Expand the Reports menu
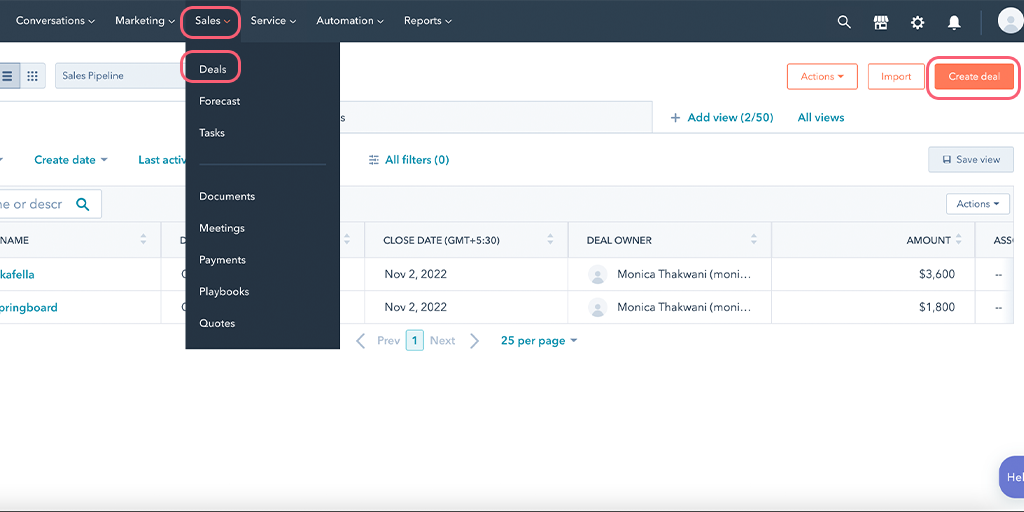This screenshot has width=1024, height=512. pyautogui.click(x=428, y=21)
